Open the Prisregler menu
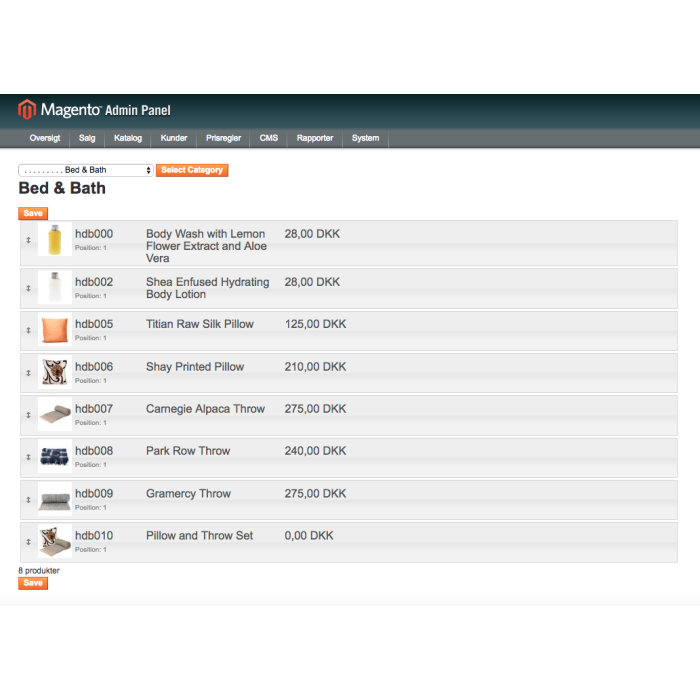 pyautogui.click(x=223, y=138)
